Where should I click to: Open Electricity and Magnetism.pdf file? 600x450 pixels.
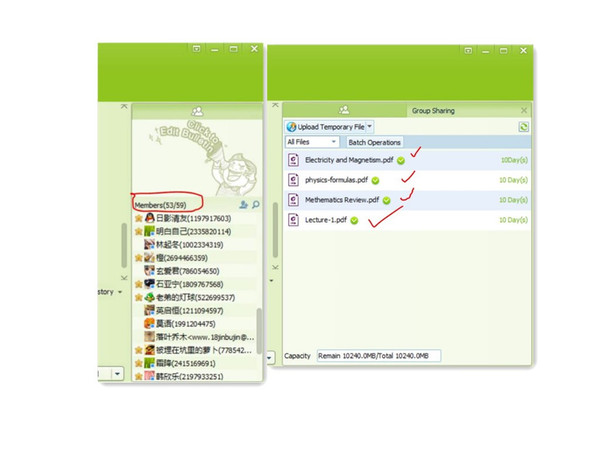(349, 160)
